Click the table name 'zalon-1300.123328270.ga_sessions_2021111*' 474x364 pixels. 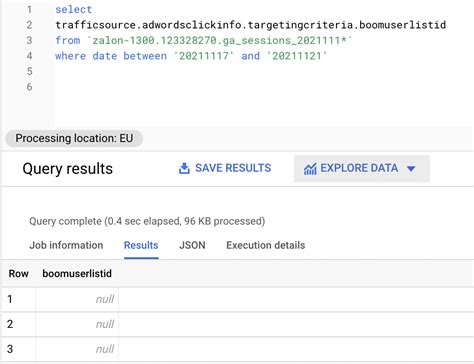[220, 40]
